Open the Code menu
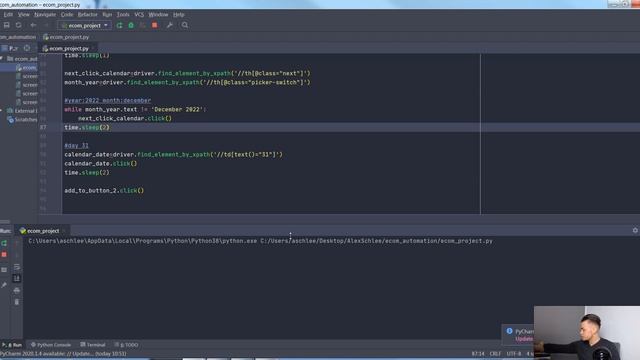This screenshot has height=360, width=640. point(67,15)
